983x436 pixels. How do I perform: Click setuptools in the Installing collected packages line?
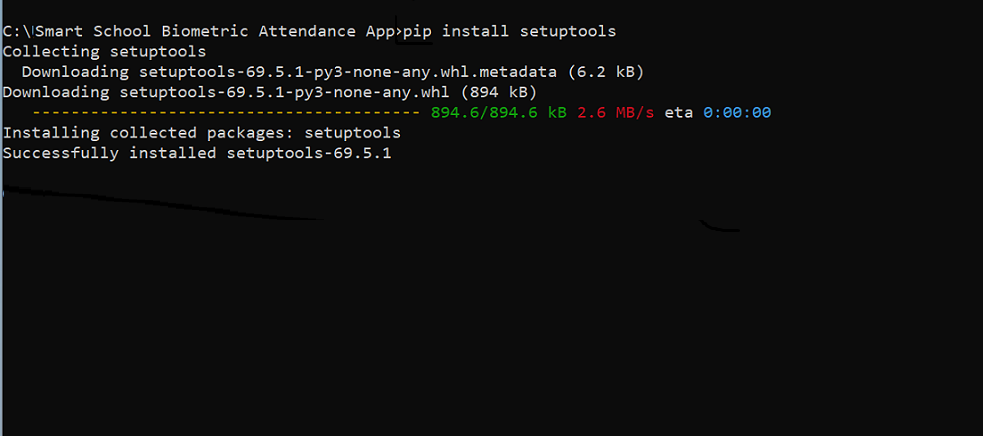coord(351,132)
